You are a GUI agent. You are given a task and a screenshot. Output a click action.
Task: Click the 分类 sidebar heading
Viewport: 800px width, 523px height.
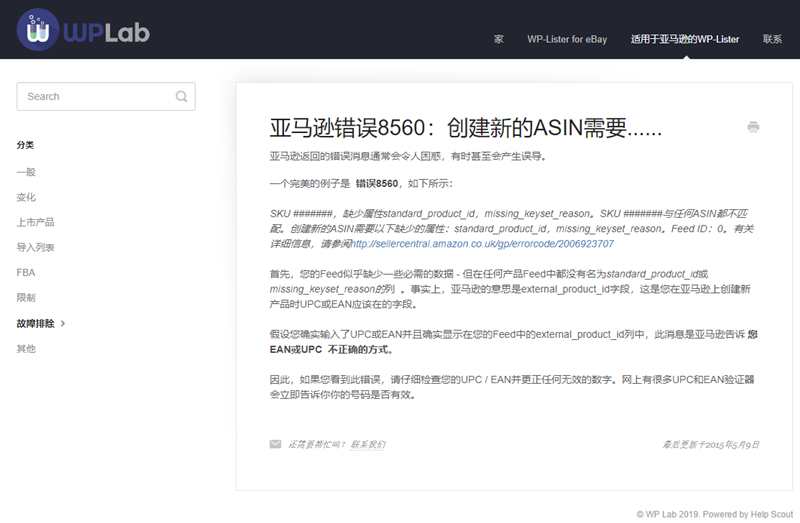click(25, 145)
